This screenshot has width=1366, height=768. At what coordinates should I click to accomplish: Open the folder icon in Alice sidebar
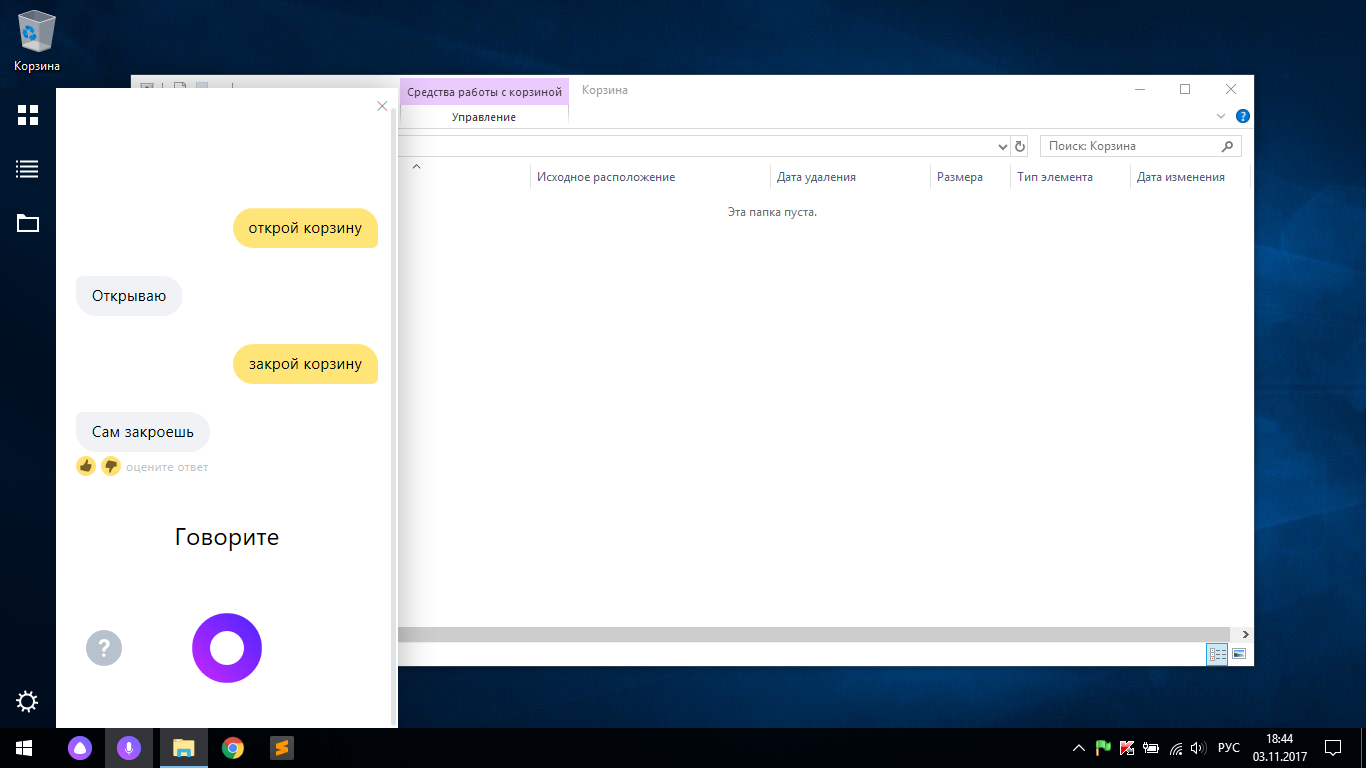point(28,223)
